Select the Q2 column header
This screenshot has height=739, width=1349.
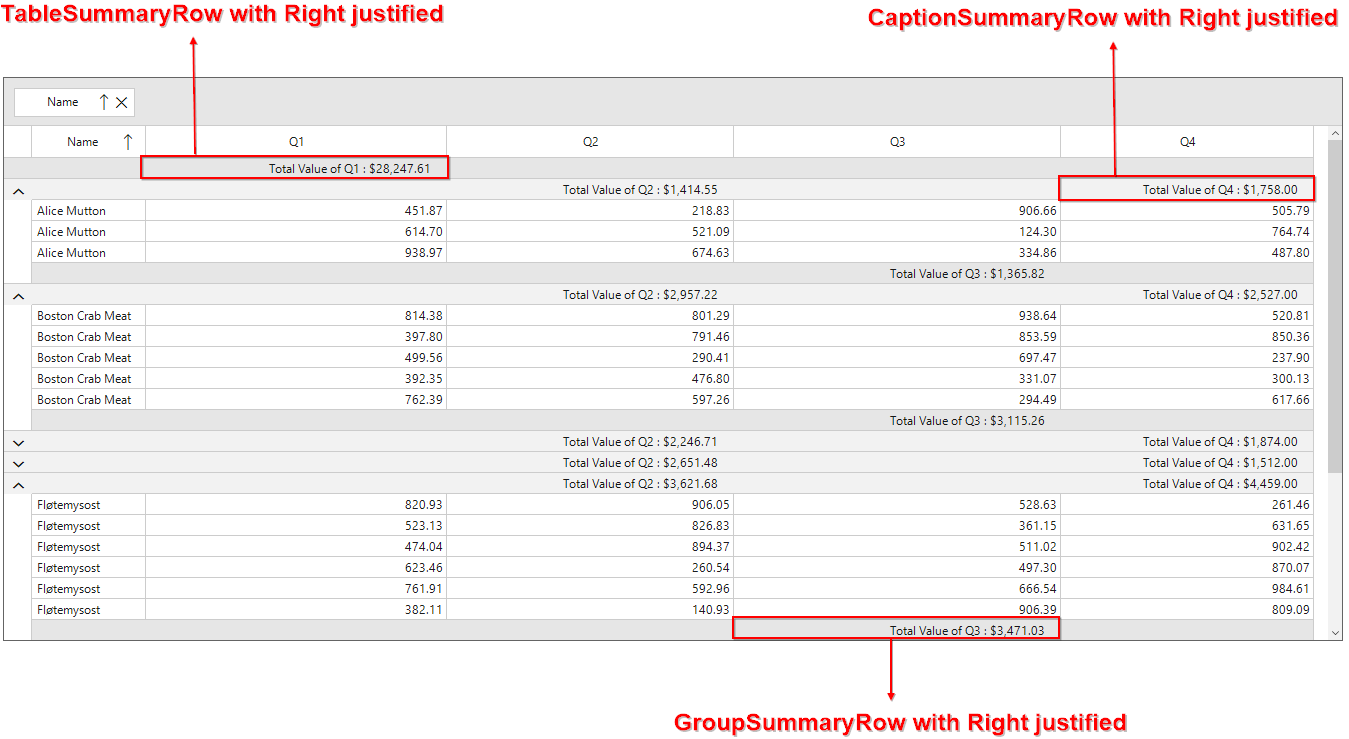tap(590, 142)
